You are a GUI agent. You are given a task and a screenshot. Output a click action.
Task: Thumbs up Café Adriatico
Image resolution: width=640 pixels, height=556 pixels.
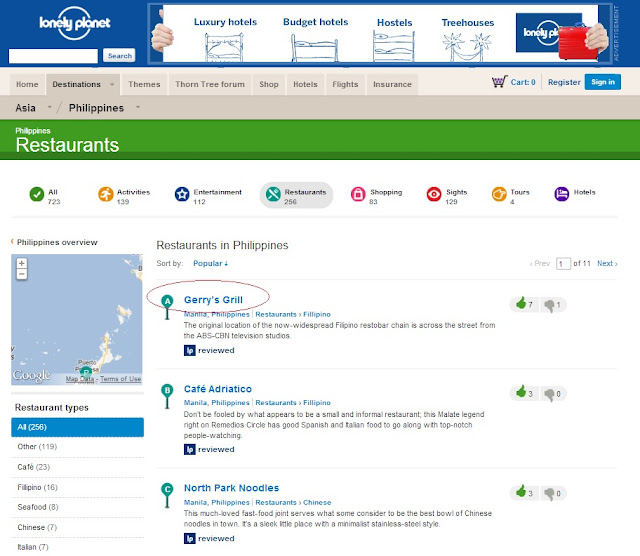tap(524, 393)
